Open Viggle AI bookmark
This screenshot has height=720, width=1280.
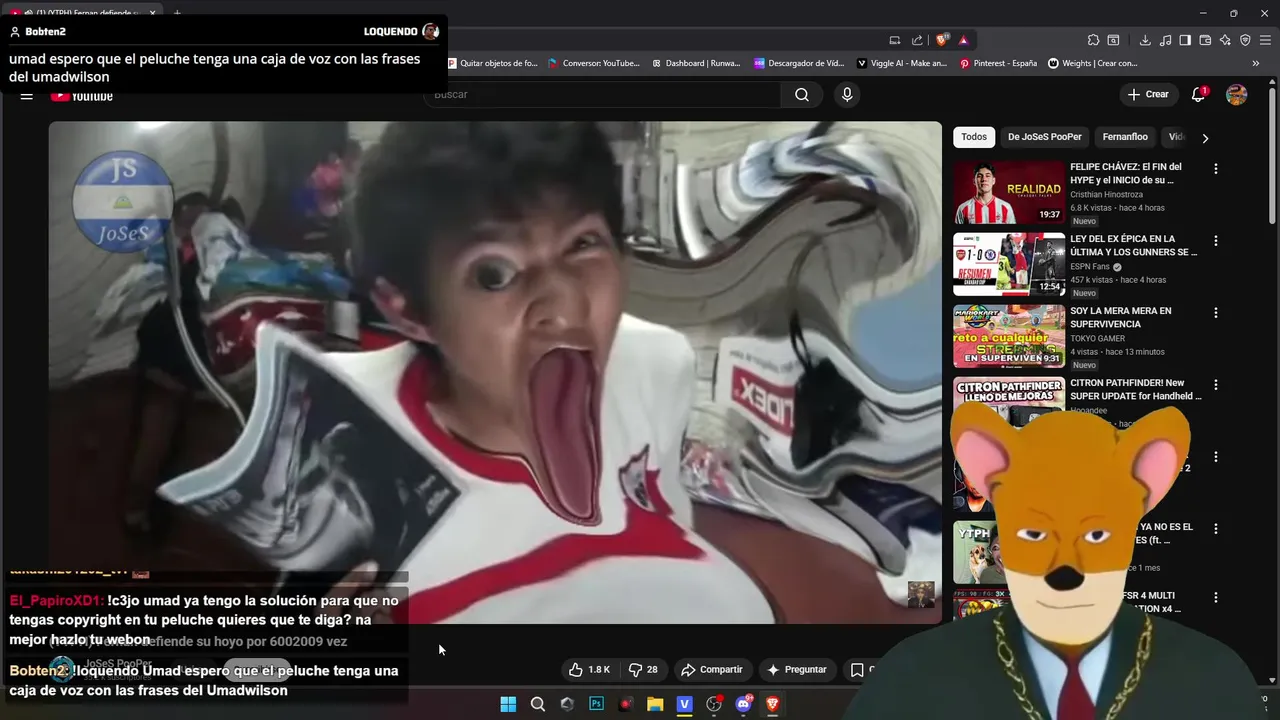(x=902, y=63)
